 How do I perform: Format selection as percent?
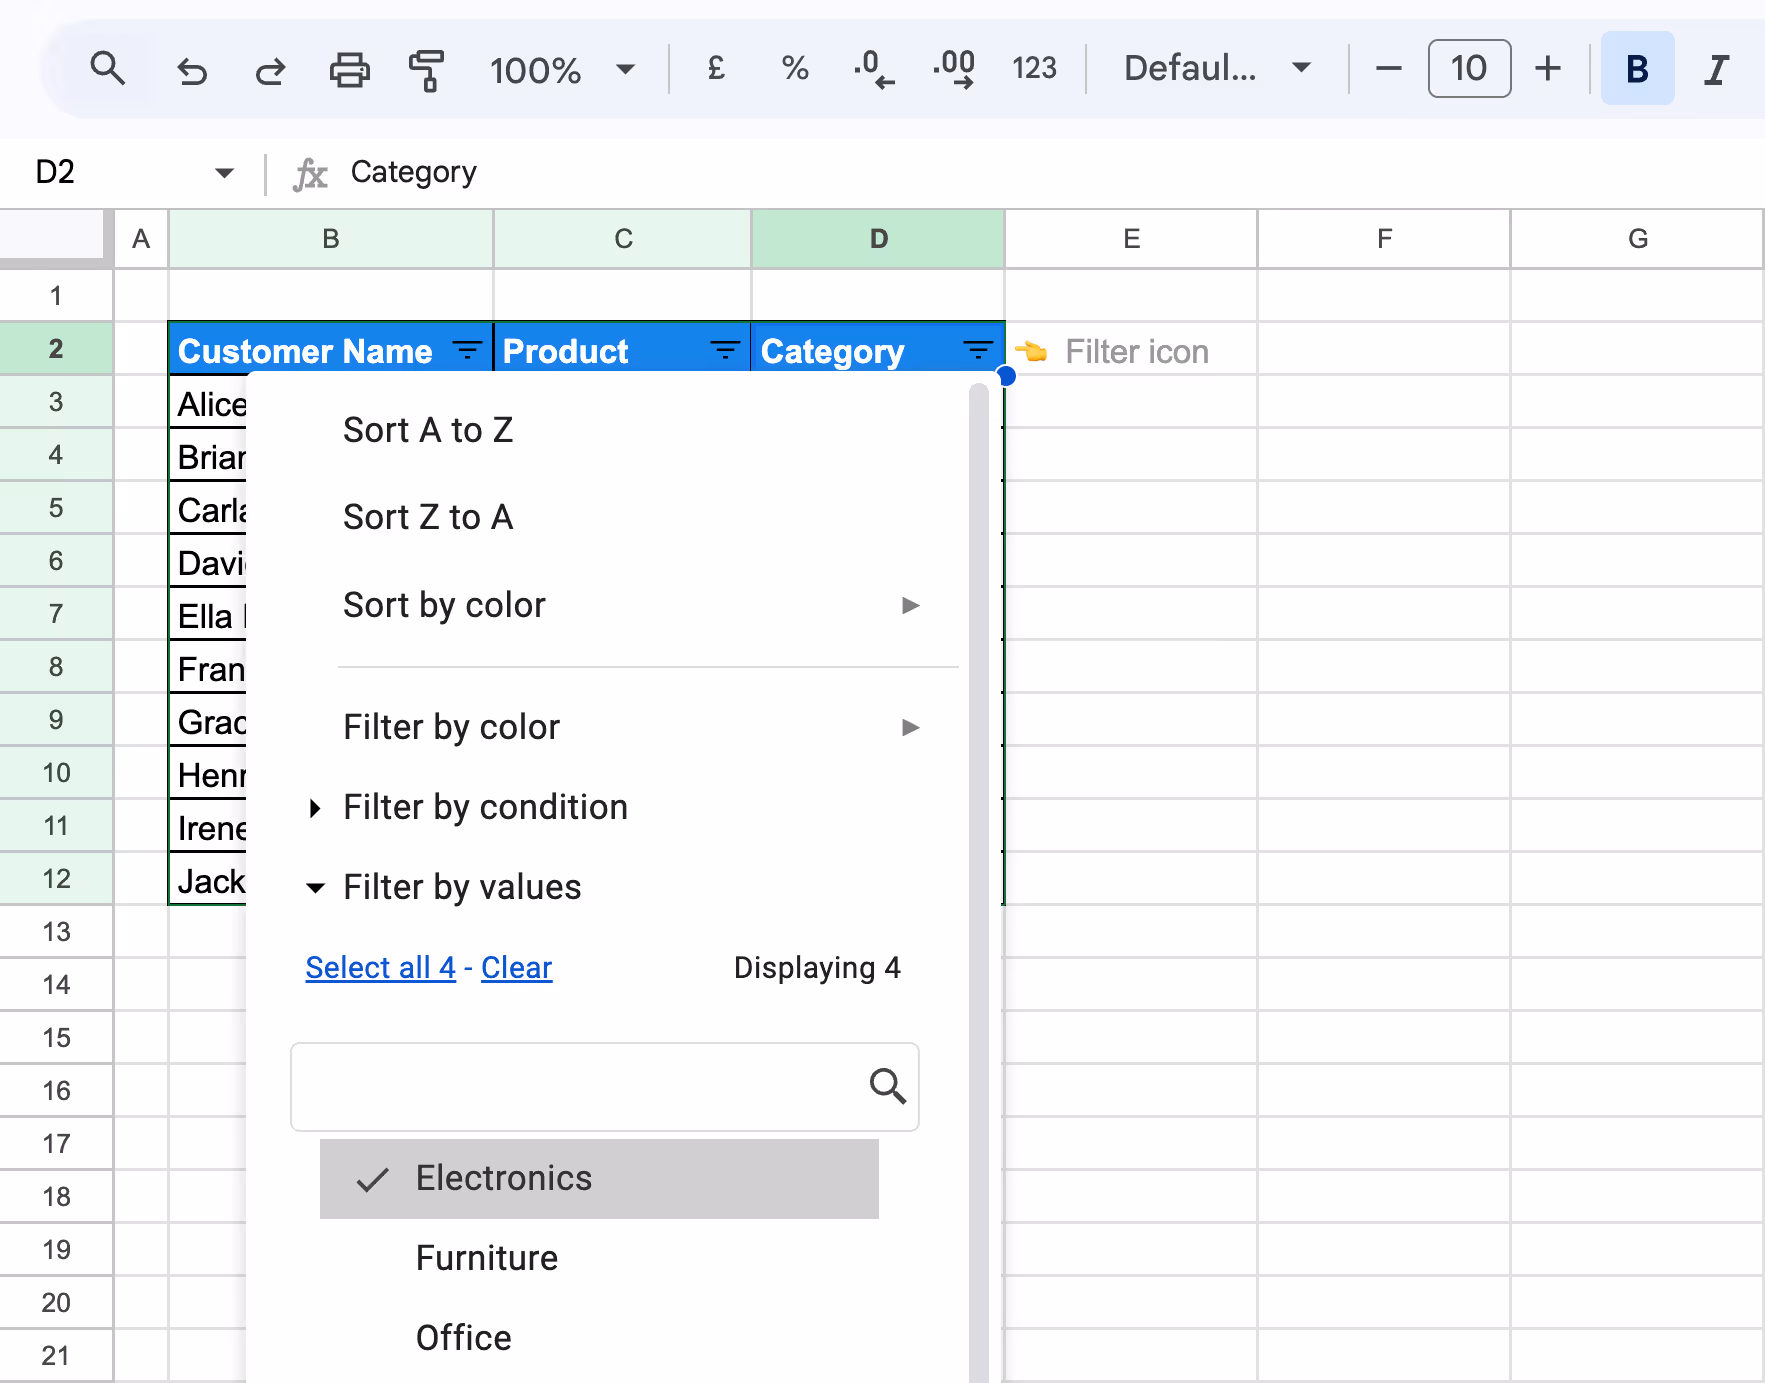click(794, 68)
